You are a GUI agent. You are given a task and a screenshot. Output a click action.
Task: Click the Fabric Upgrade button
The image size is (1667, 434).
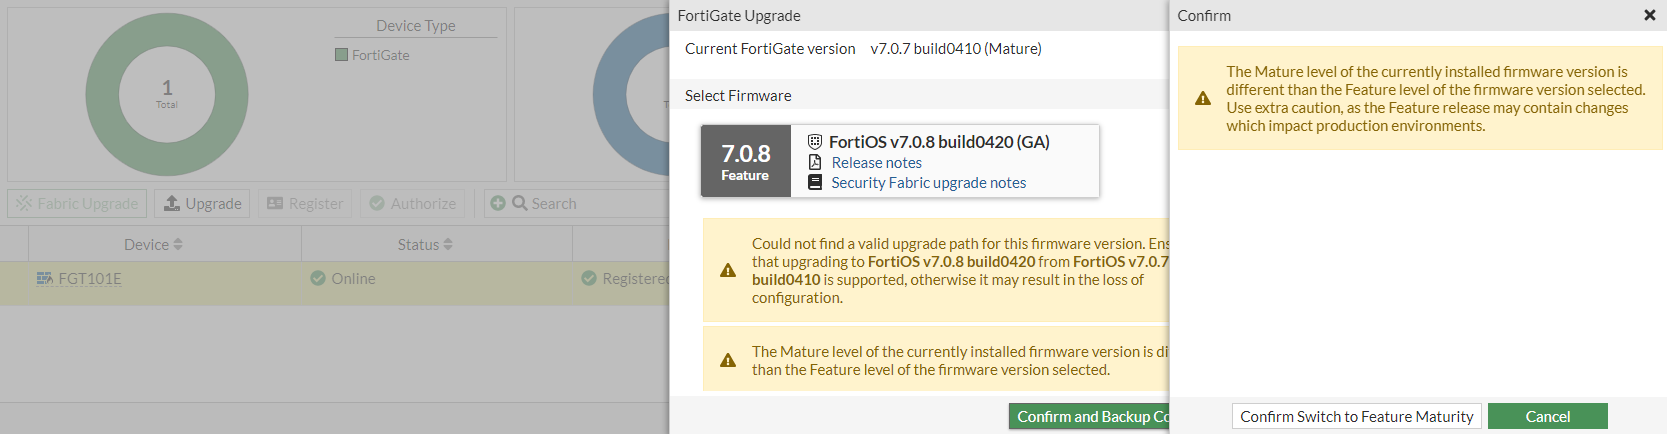pos(77,204)
